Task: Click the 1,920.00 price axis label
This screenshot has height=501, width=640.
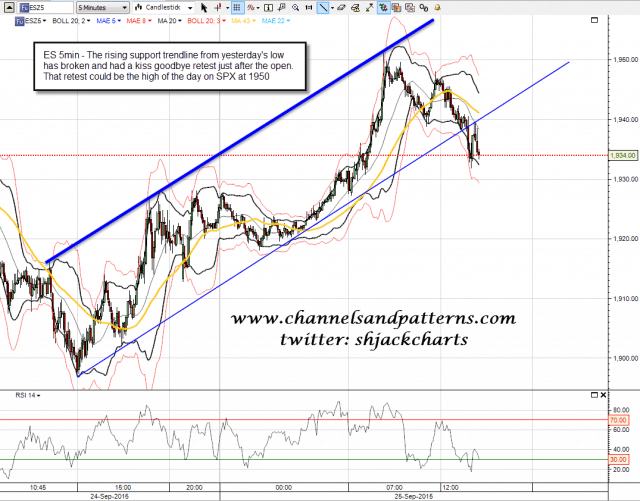Action: pos(625,239)
